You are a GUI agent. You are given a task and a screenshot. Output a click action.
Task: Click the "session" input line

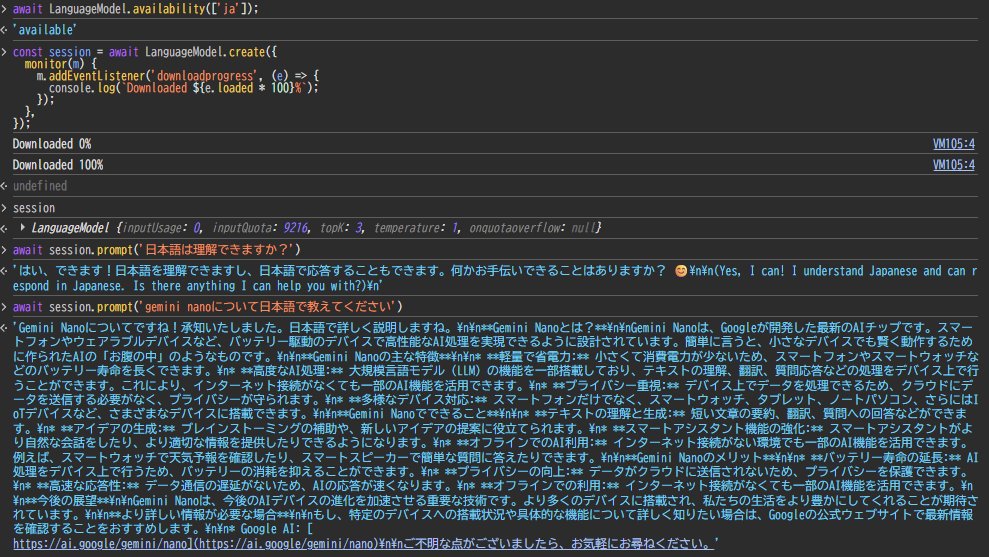(x=34, y=208)
